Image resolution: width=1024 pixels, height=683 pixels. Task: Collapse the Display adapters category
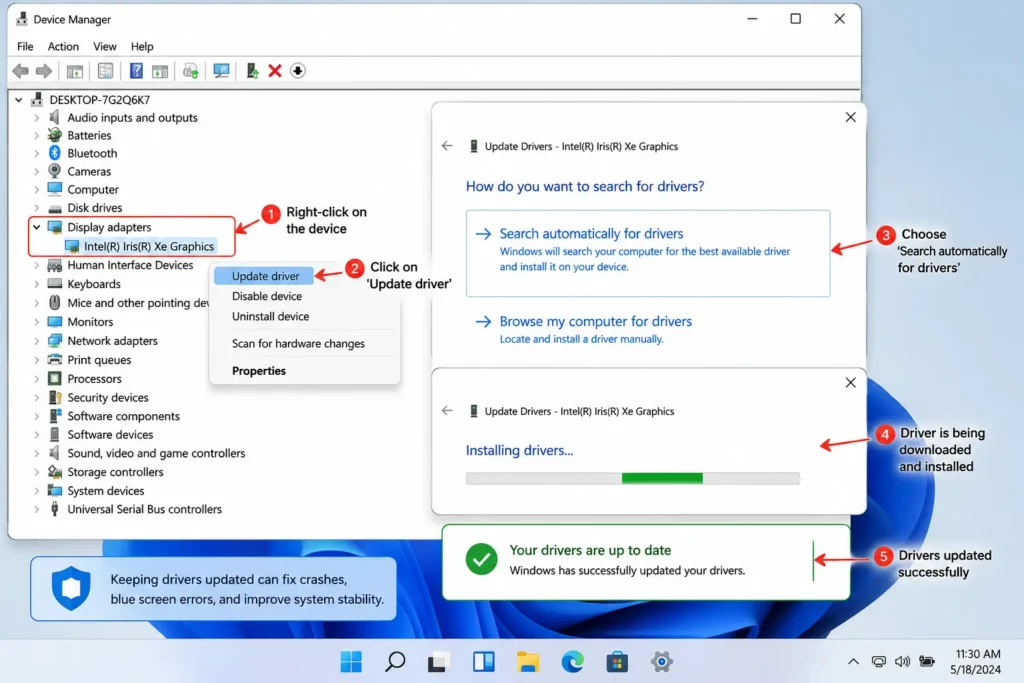click(37, 227)
